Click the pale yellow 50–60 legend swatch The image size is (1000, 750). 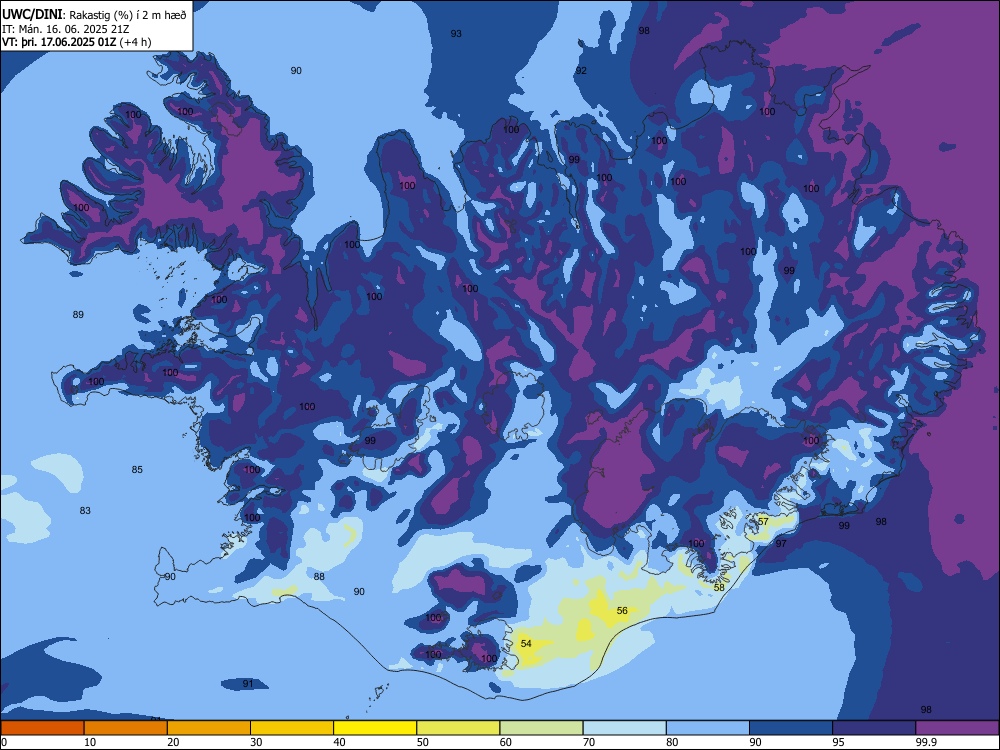458,728
